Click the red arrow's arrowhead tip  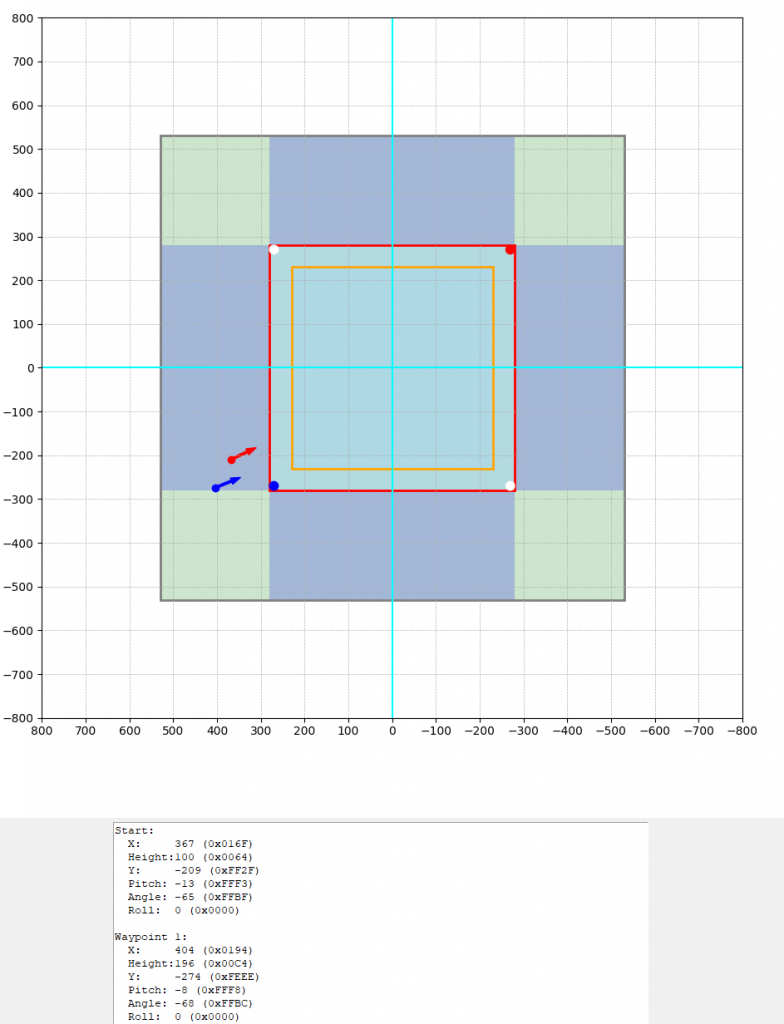pos(257,447)
